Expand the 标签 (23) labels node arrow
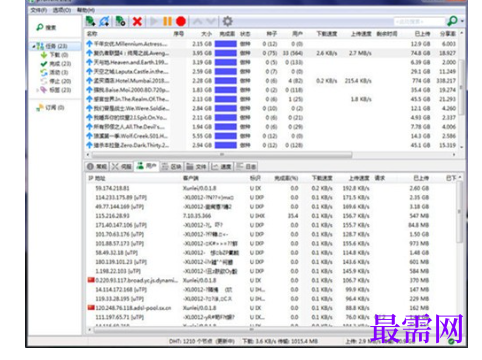This screenshot has width=482, height=360. click(37, 90)
